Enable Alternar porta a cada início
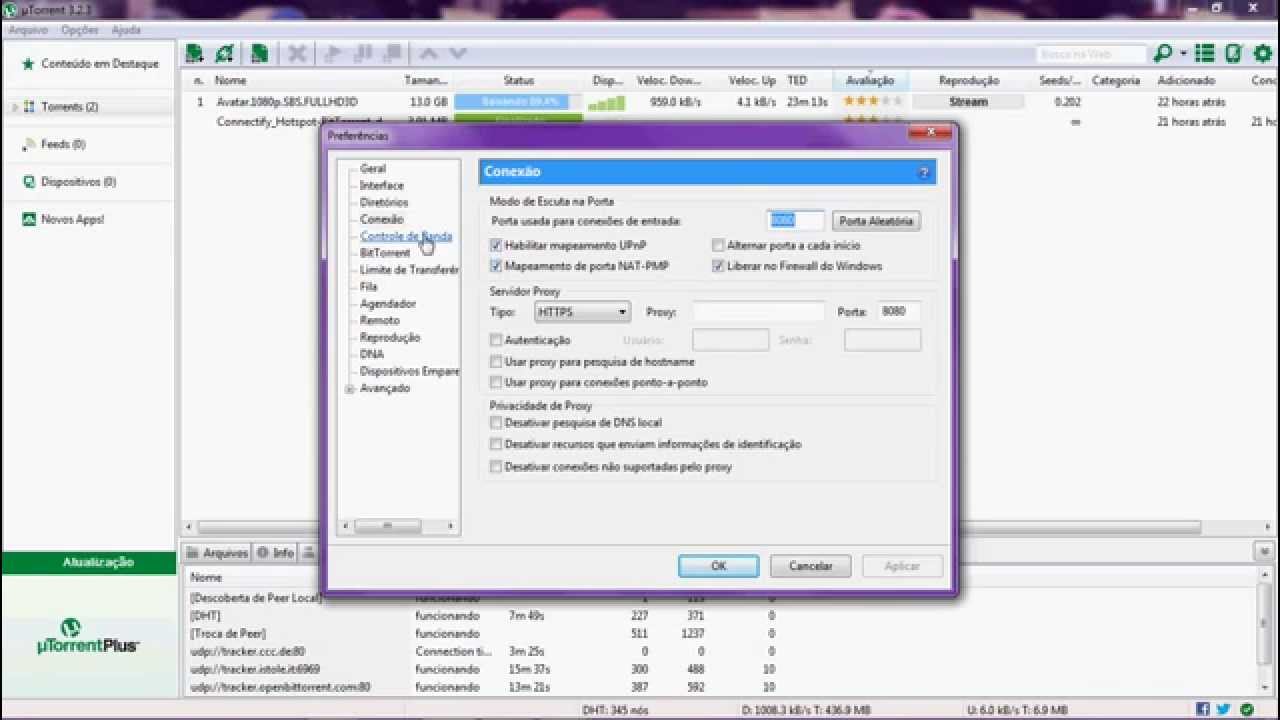This screenshot has height=720, width=1280. tap(718, 245)
